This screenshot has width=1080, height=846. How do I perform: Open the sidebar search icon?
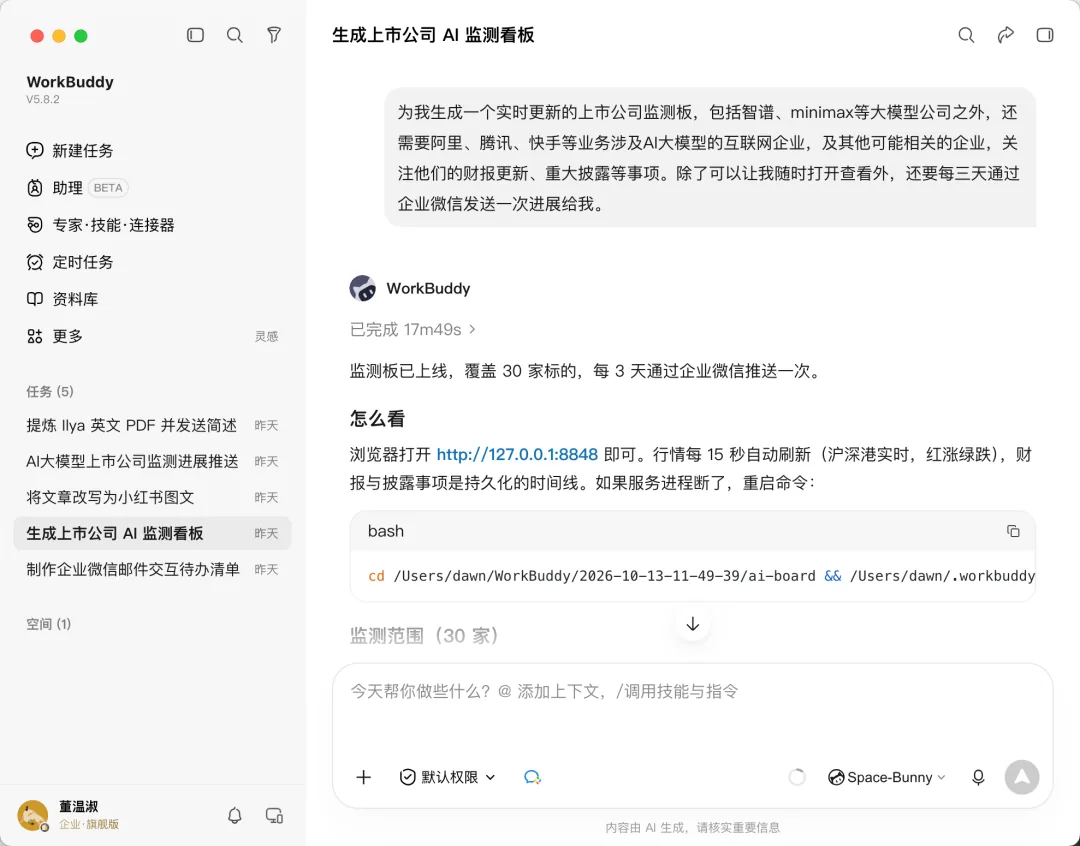[235, 35]
